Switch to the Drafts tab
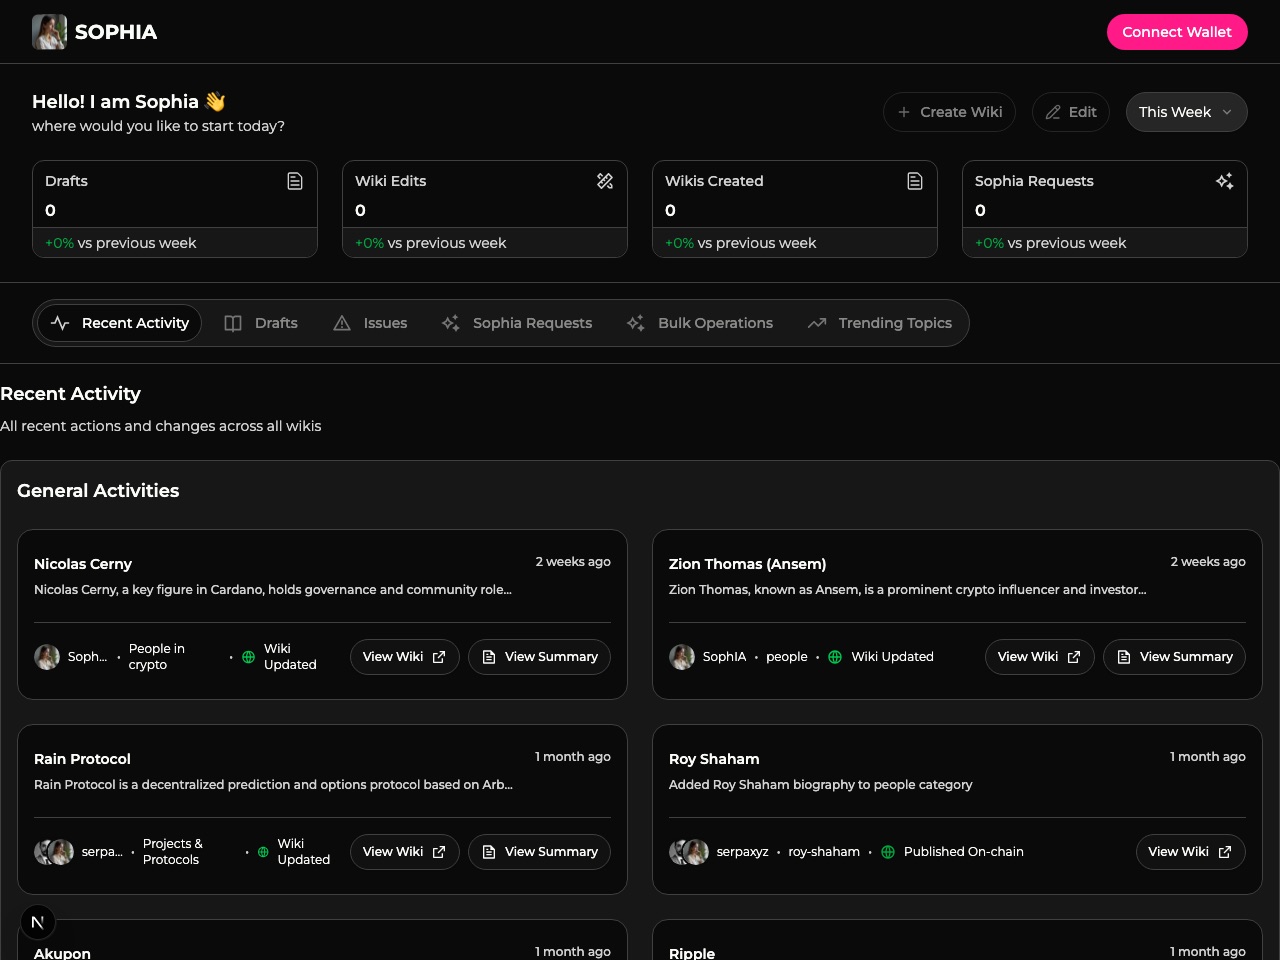The image size is (1280, 960). pyautogui.click(x=262, y=323)
